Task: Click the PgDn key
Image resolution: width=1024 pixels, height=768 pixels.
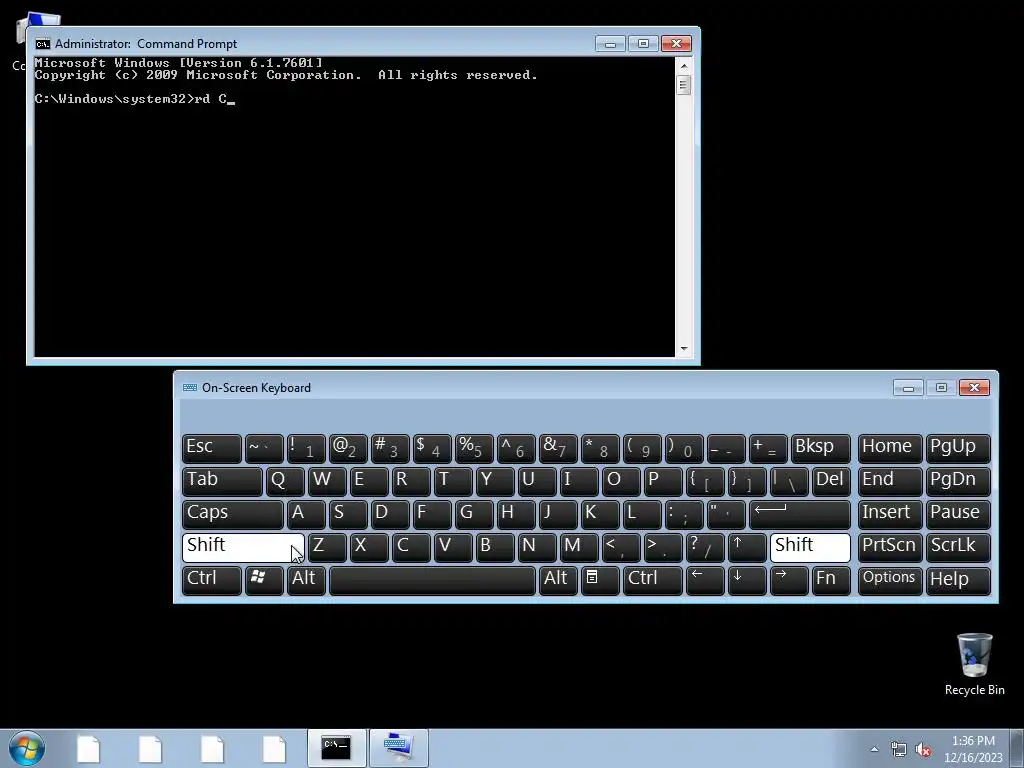Action: point(958,481)
